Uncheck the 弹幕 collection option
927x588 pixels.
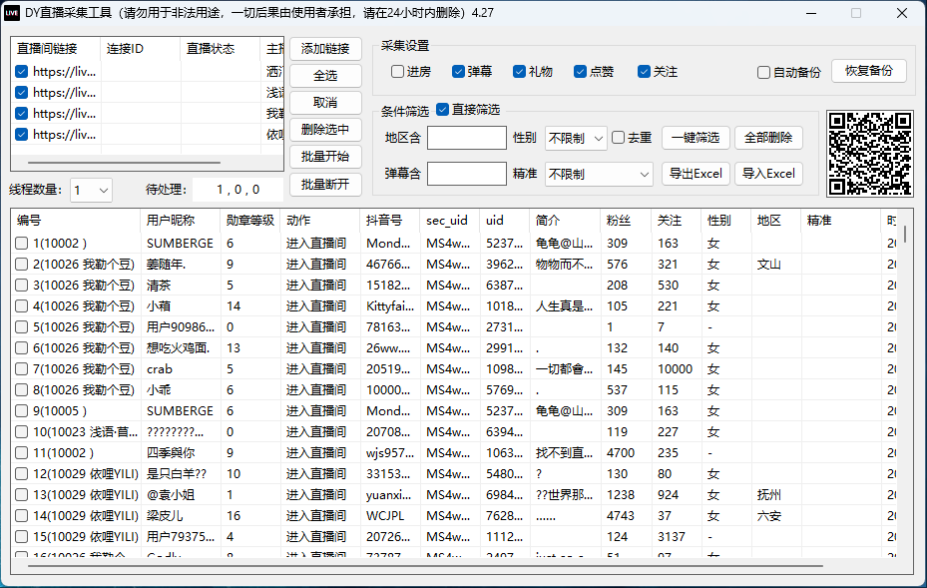coord(458,72)
